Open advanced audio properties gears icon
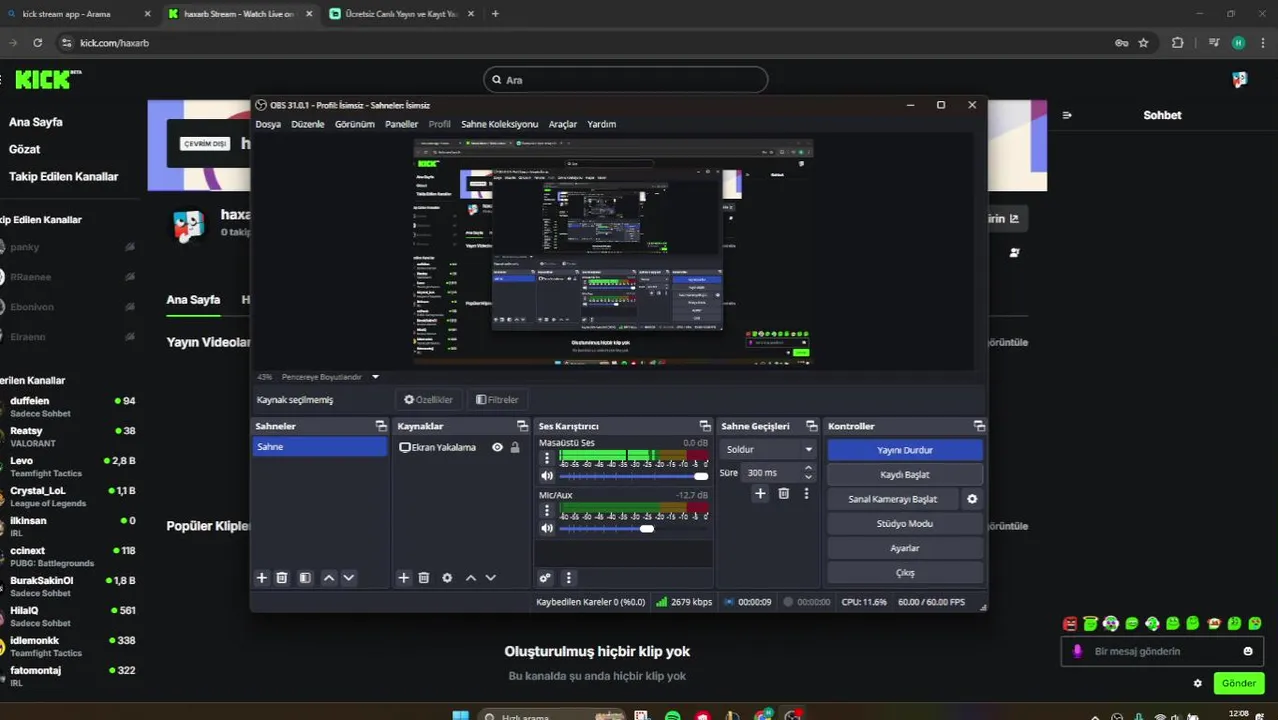Image resolution: width=1278 pixels, height=720 pixels. click(545, 578)
